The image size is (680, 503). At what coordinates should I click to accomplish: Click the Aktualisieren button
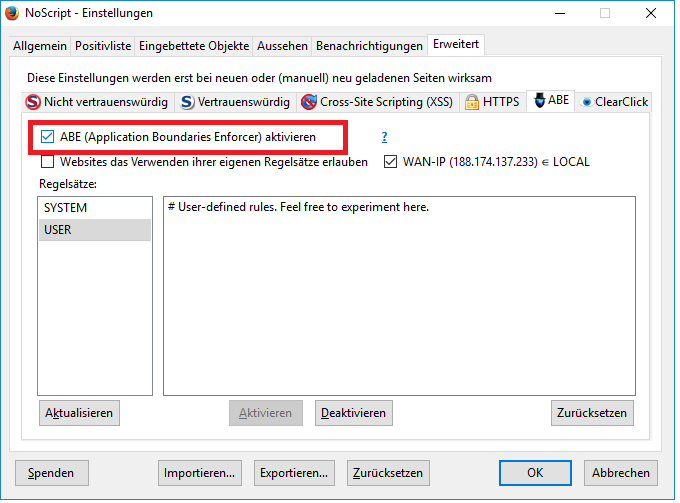[80, 413]
